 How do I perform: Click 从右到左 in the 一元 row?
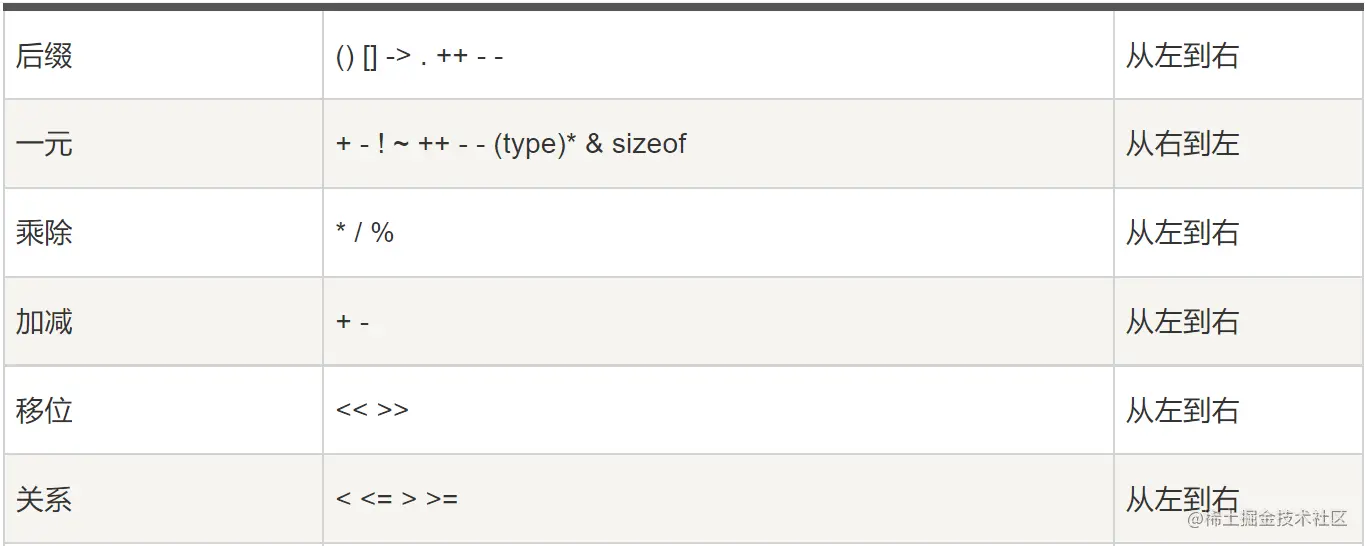tap(1182, 144)
